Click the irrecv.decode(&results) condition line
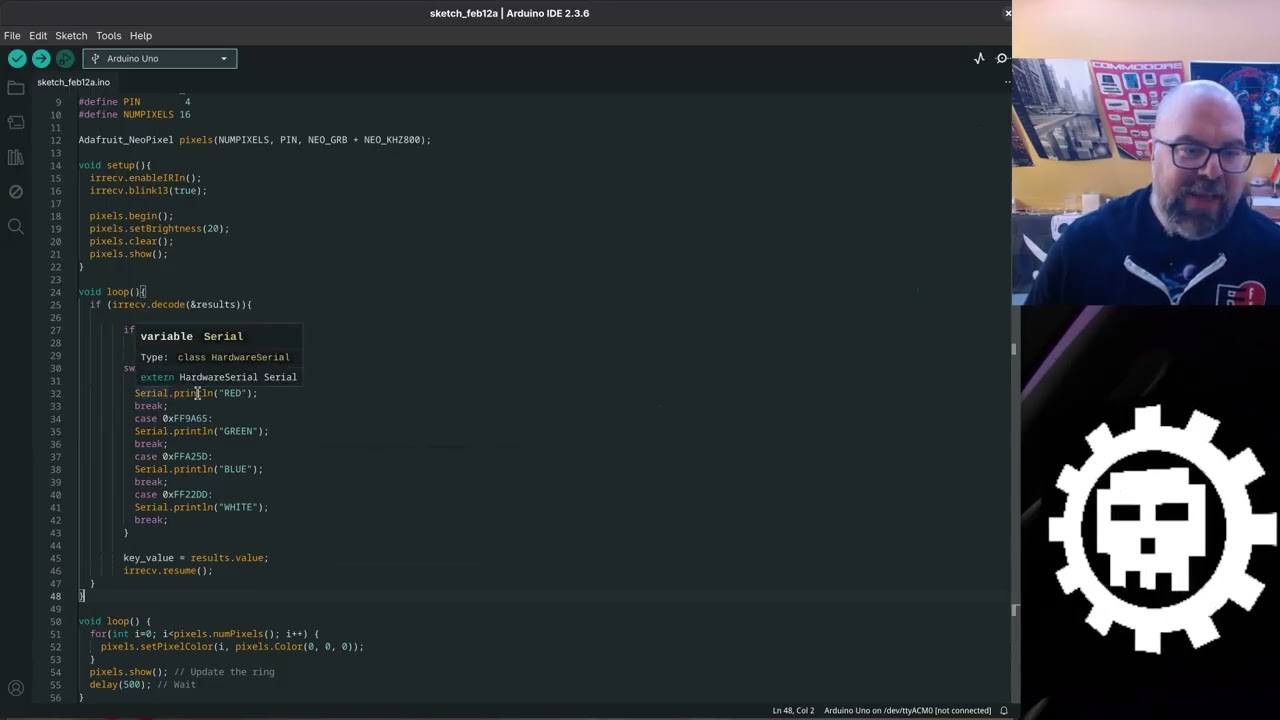 (170, 305)
